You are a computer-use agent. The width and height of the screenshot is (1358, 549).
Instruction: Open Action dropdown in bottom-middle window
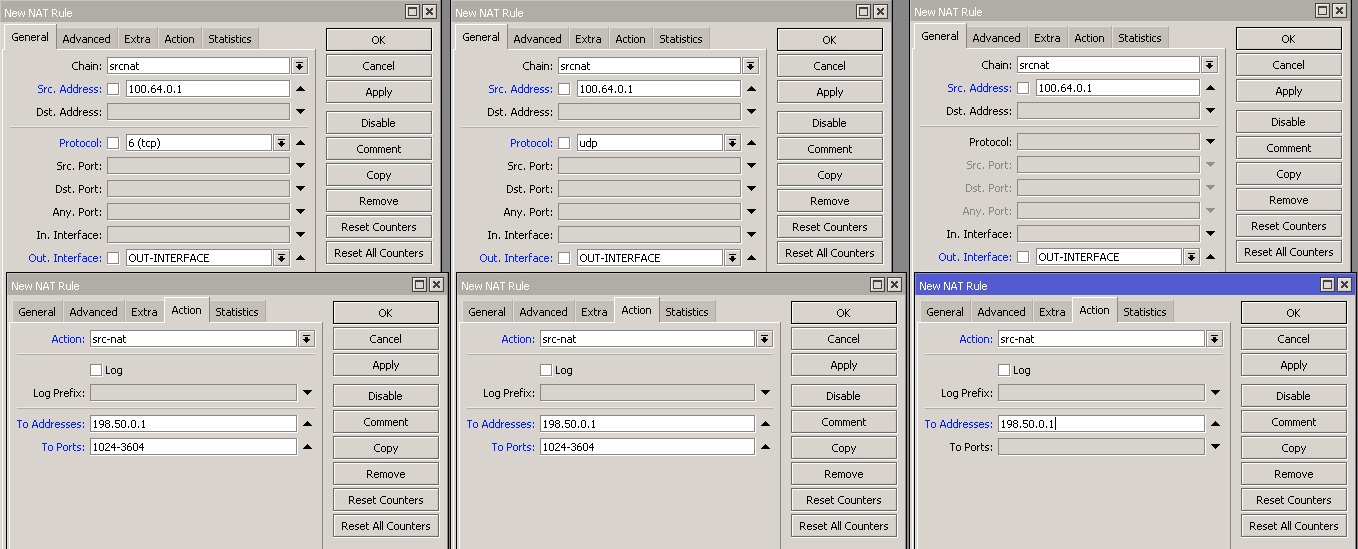pos(764,339)
